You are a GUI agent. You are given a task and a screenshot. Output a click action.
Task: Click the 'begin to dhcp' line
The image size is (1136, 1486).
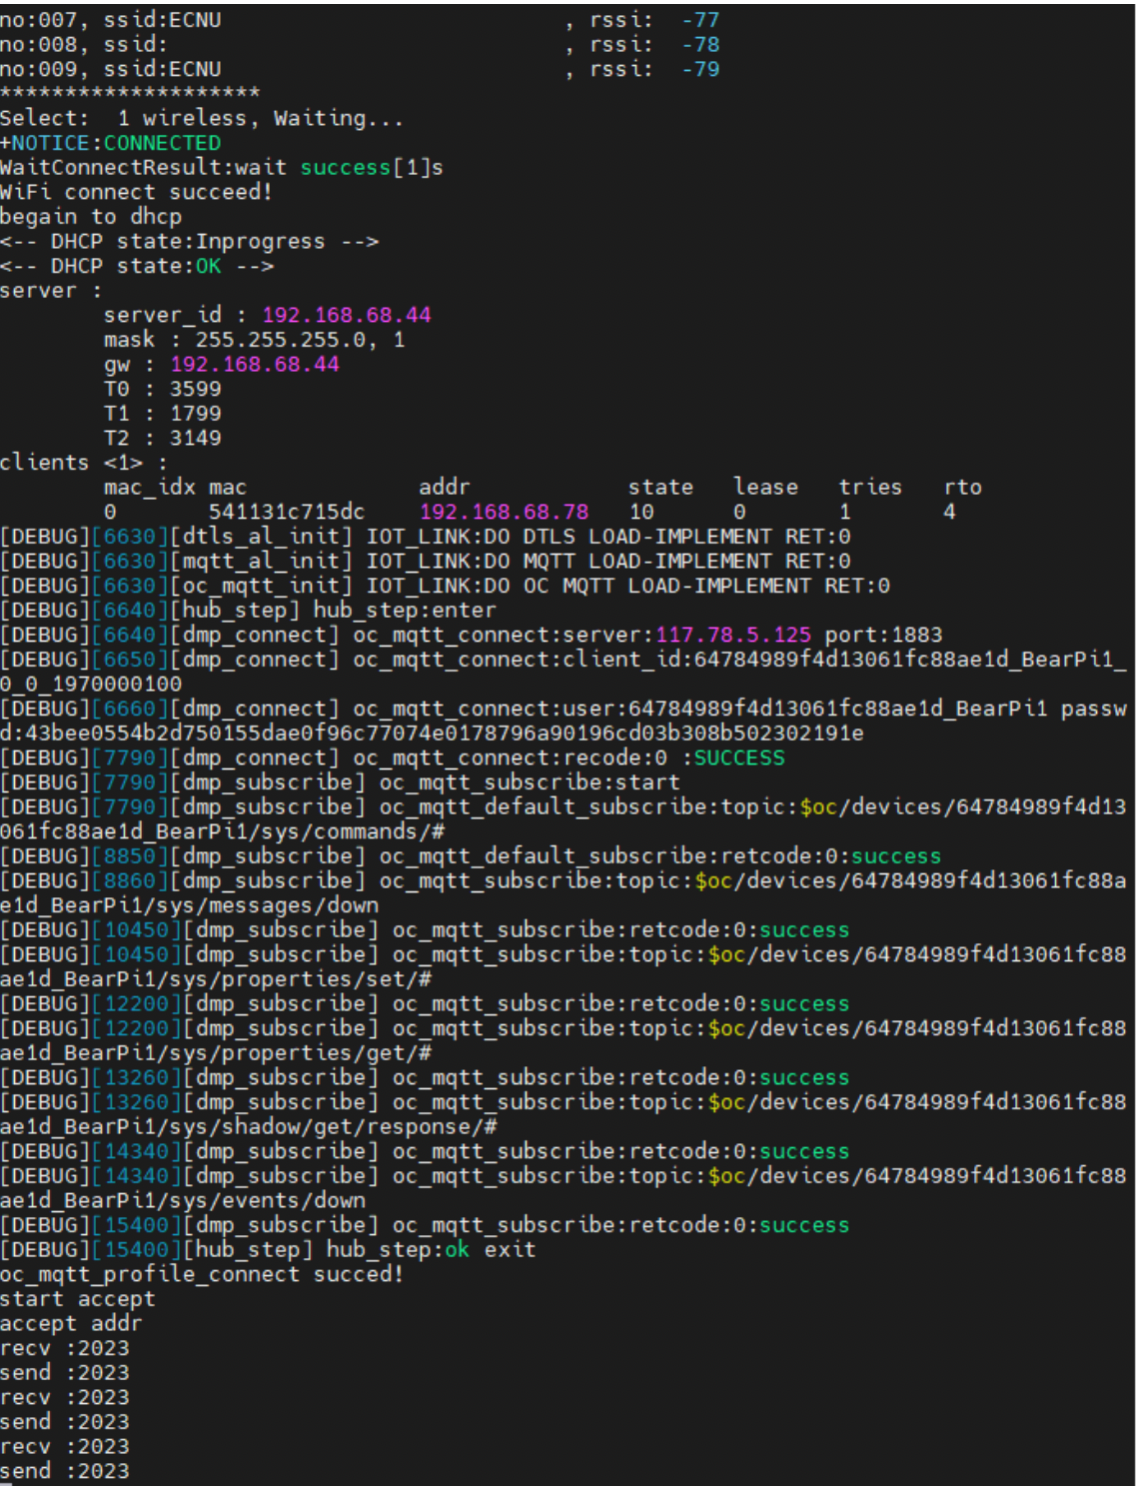91,217
